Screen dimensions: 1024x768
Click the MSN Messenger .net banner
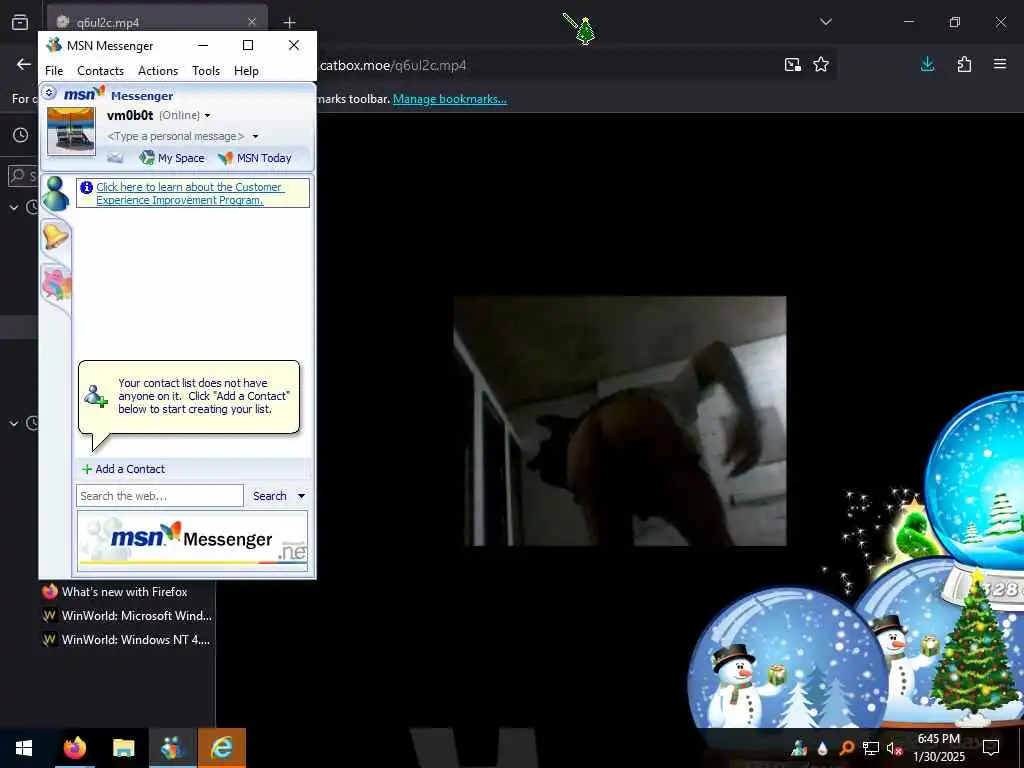(192, 541)
